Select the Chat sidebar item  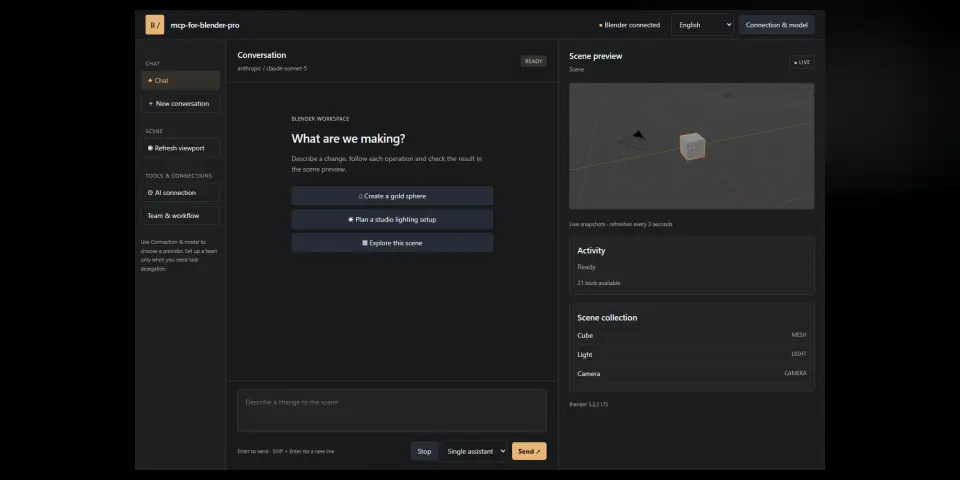181,80
